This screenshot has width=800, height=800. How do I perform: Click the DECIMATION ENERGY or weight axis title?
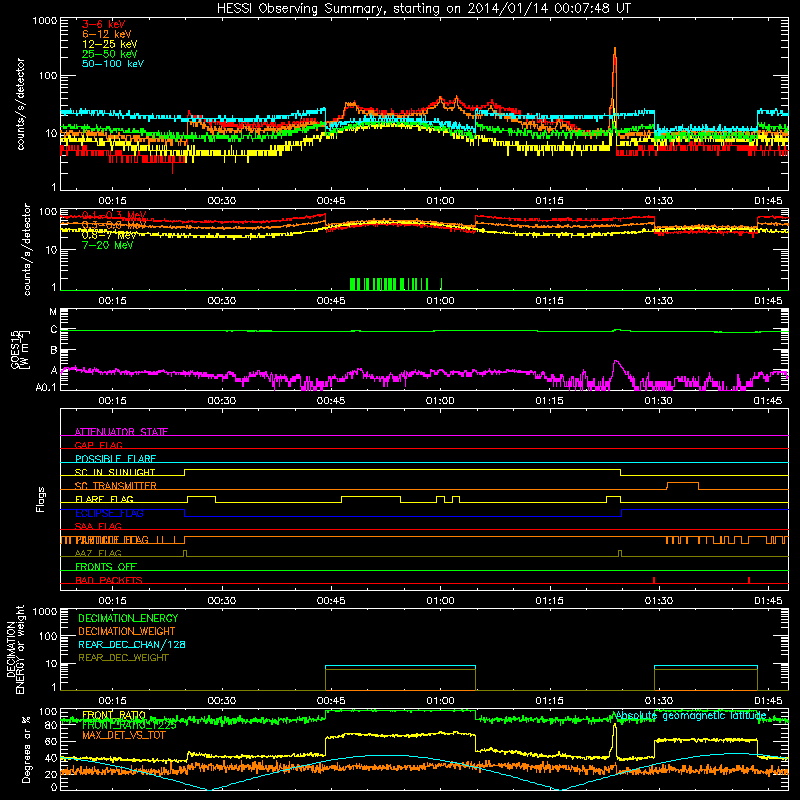click(15, 649)
